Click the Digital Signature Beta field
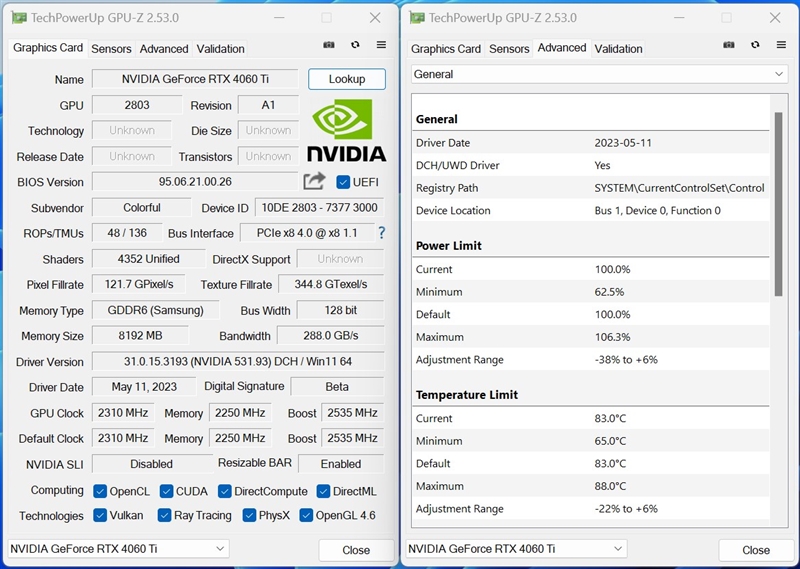Viewport: 800px width, 569px height. [337, 387]
